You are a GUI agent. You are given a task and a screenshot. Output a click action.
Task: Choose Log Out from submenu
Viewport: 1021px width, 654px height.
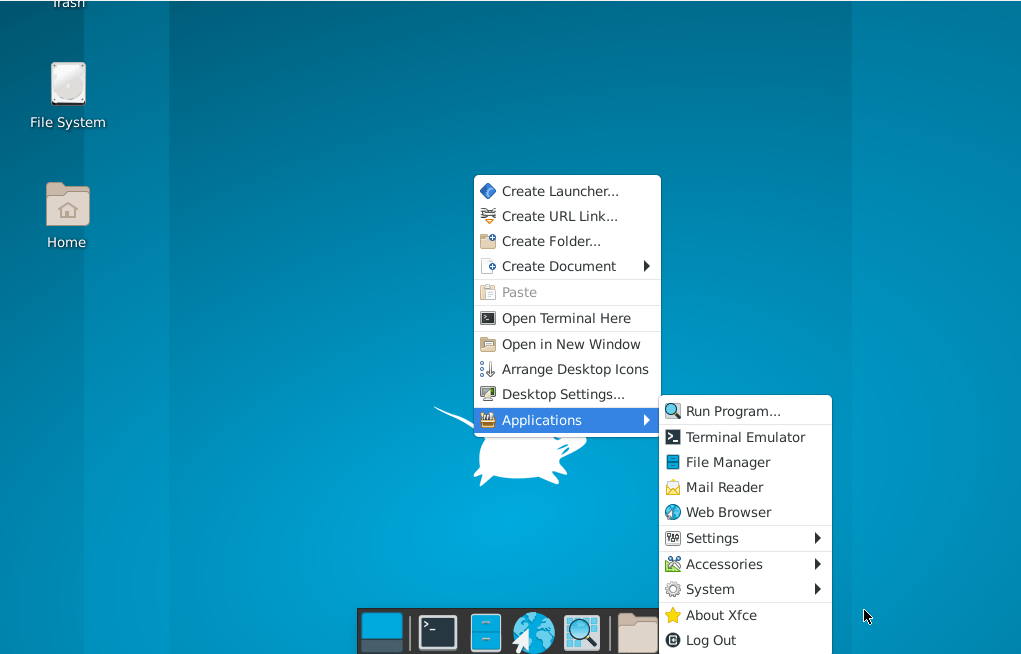click(746, 640)
